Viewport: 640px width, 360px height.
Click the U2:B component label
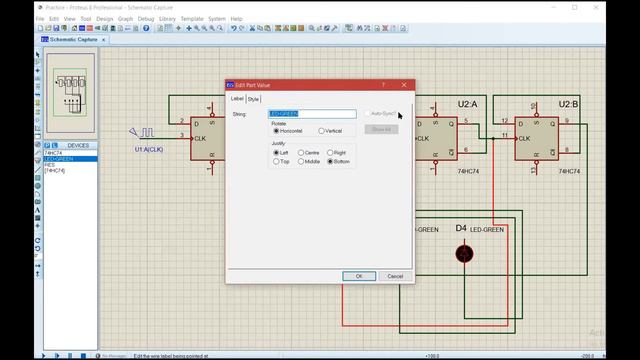point(568,104)
